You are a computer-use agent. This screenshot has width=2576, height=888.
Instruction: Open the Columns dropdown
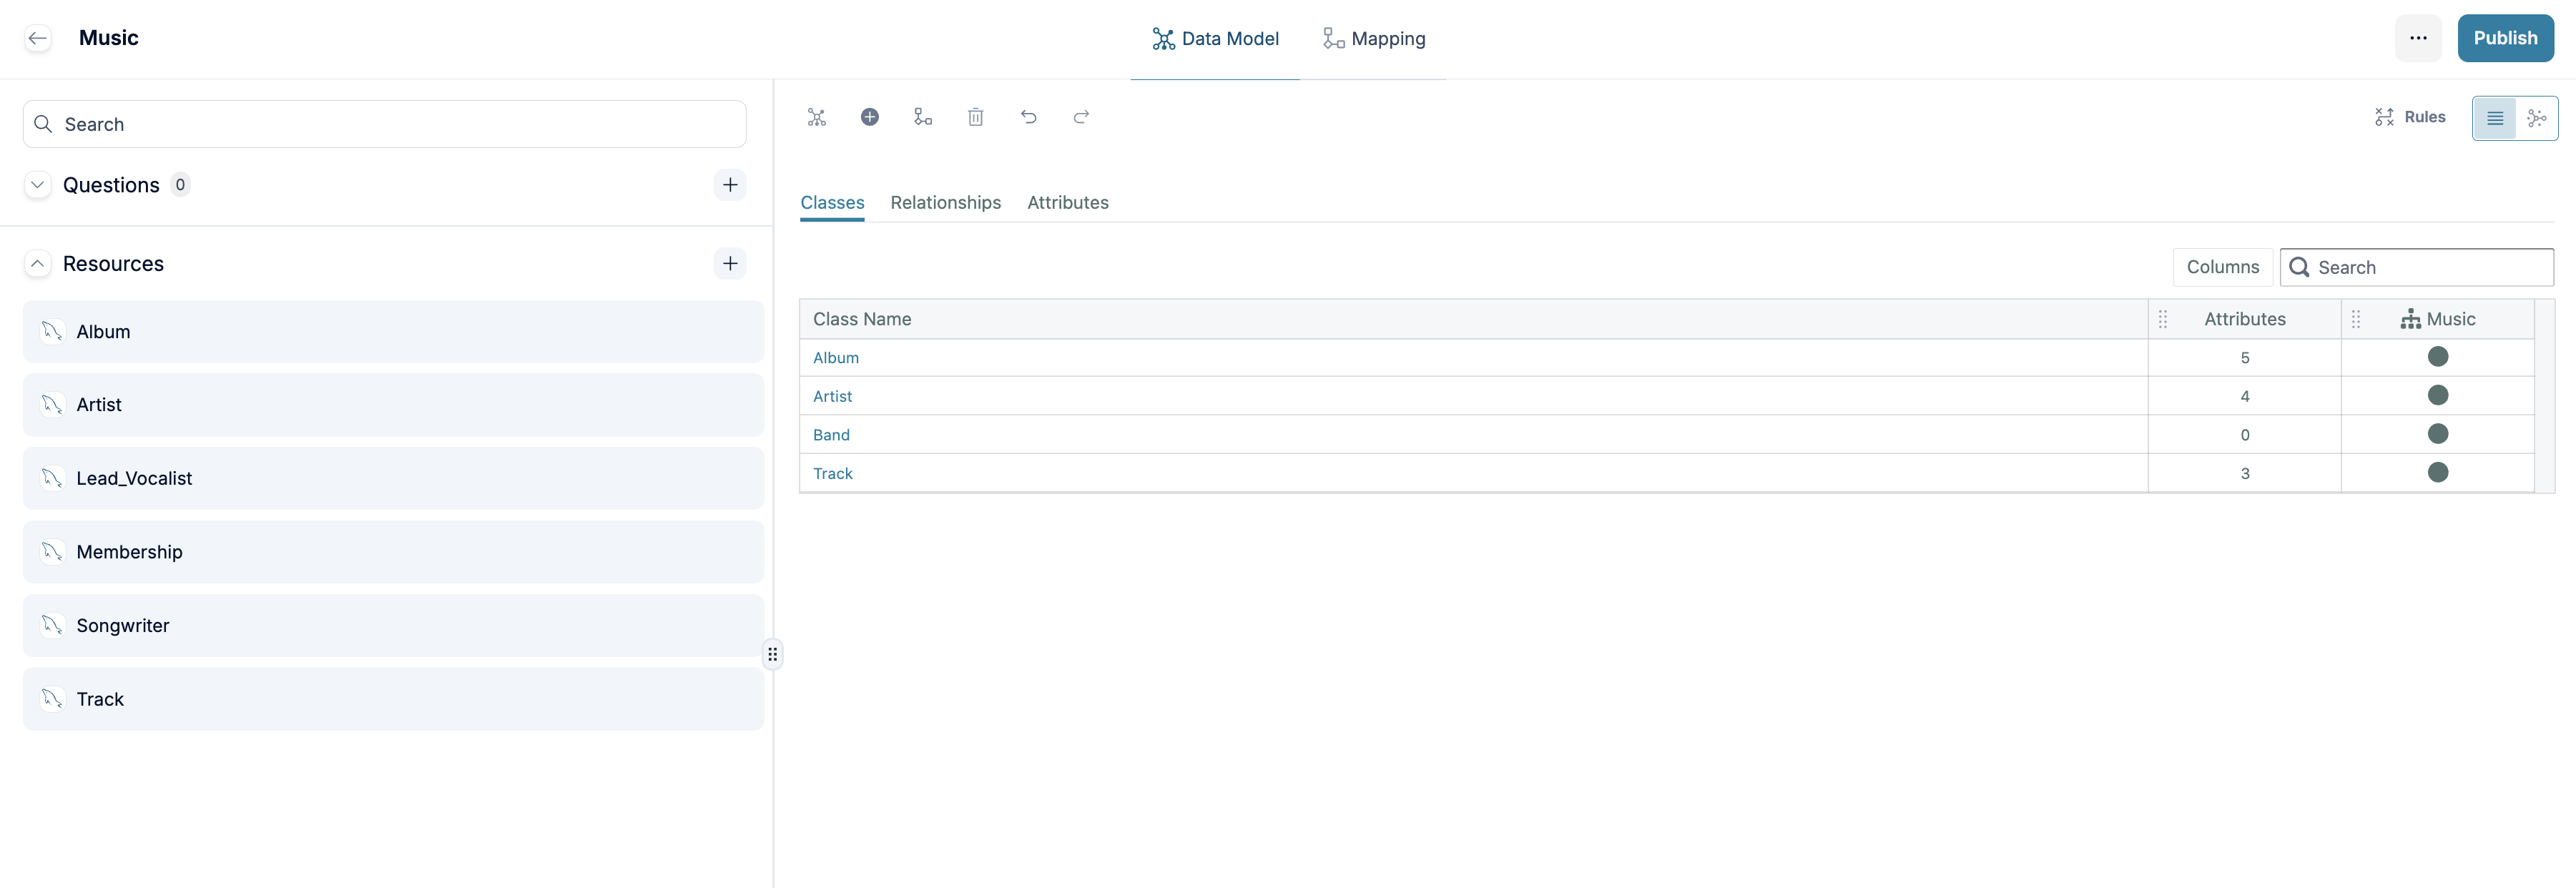[x=2222, y=267]
